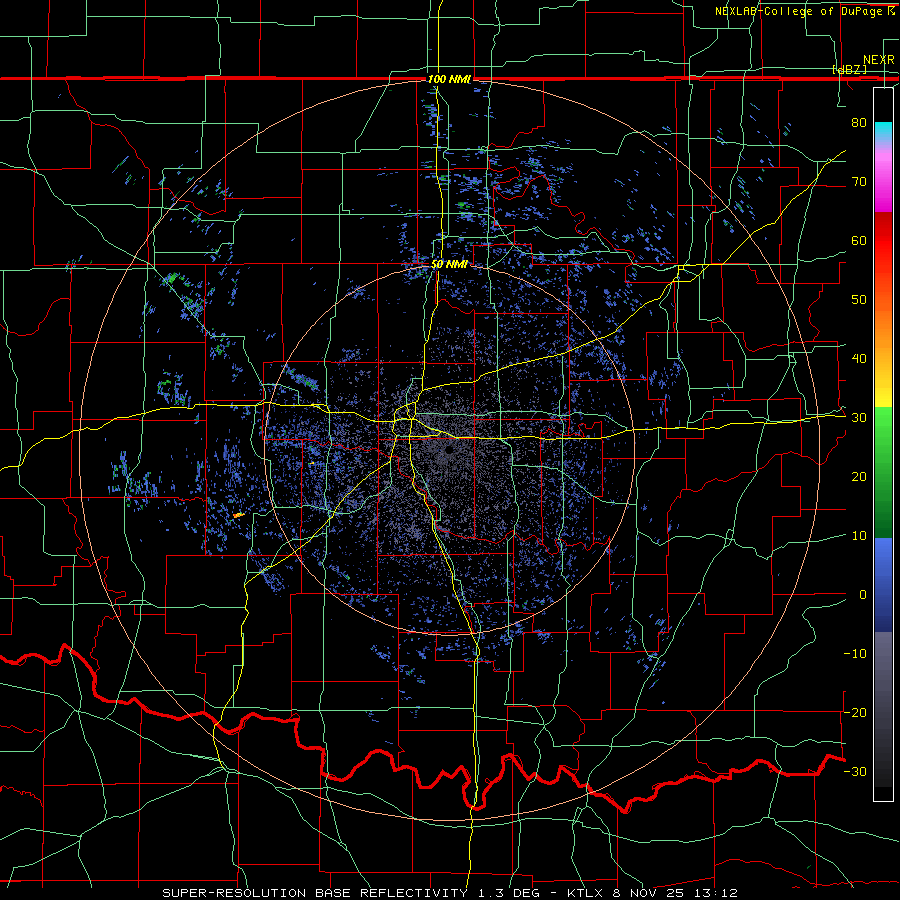This screenshot has height=900, width=900.
Task: Click the '100 NMI' range ring label
Action: tap(449, 79)
